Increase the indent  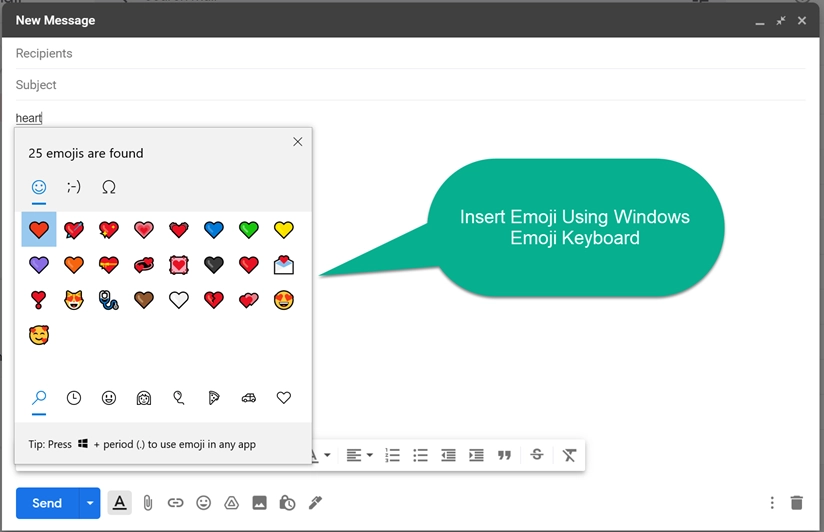point(476,455)
